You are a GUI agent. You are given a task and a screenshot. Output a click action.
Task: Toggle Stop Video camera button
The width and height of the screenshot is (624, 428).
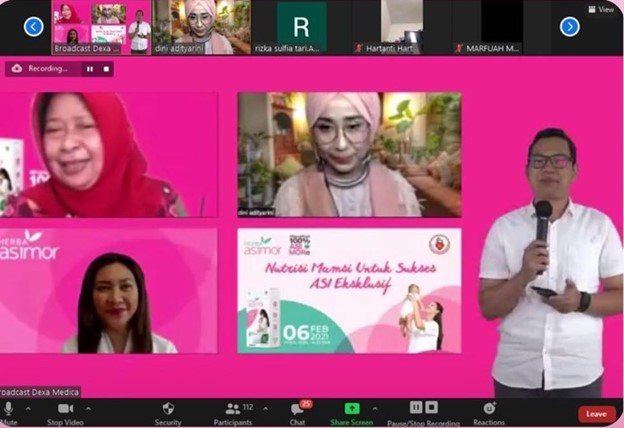pos(65,414)
